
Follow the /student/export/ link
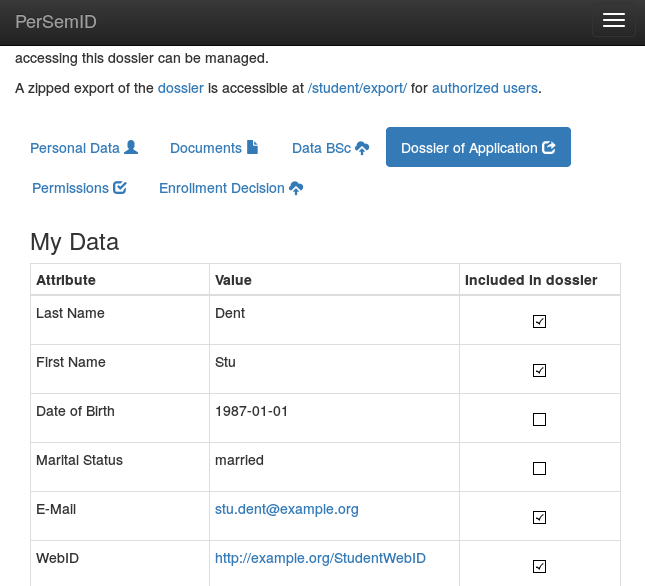click(357, 88)
